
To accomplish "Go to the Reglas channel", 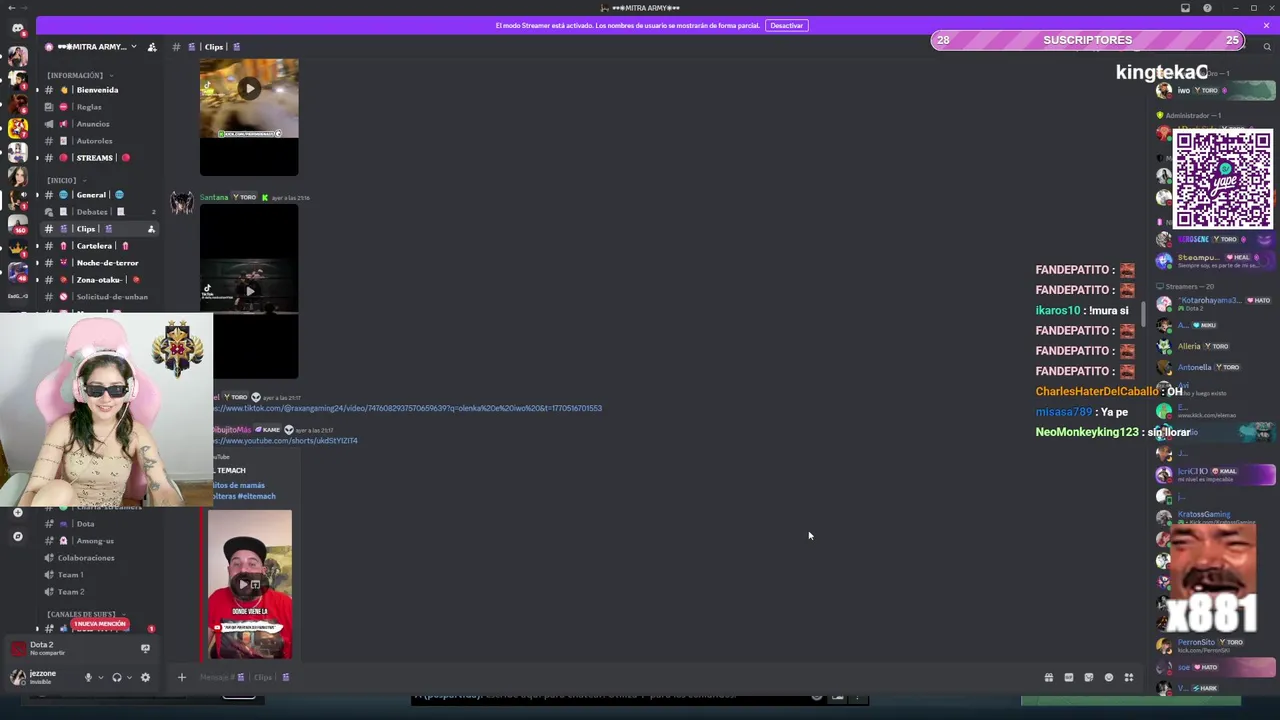I will (99, 107).
